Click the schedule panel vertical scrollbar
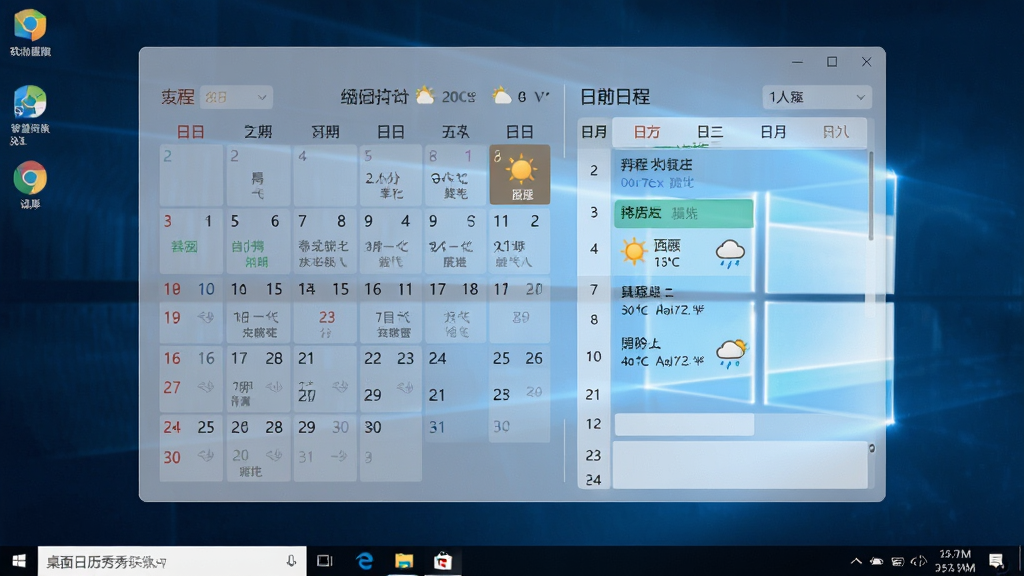The image size is (1024, 576). pos(871,196)
